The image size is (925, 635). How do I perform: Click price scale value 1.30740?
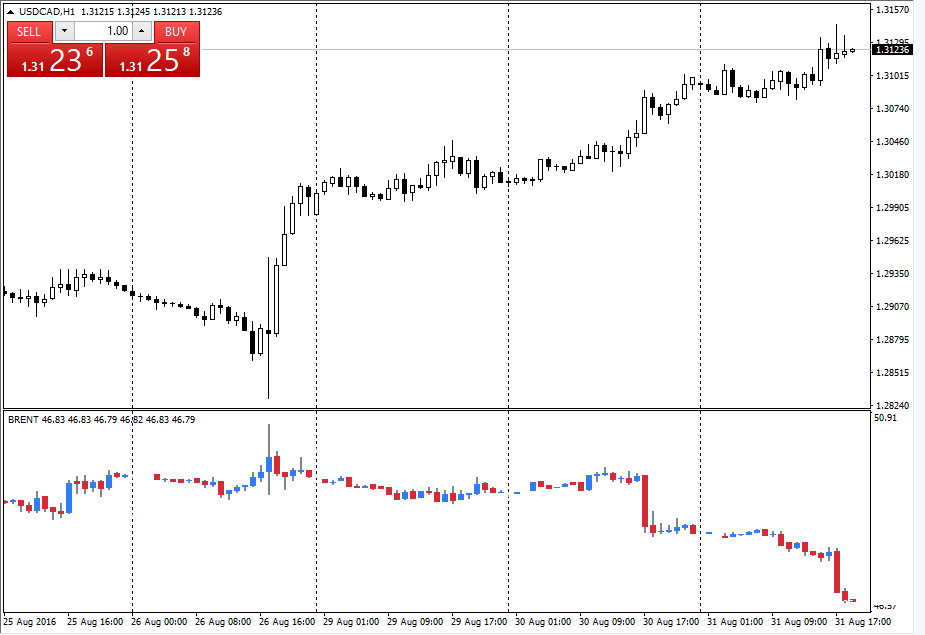pos(893,109)
